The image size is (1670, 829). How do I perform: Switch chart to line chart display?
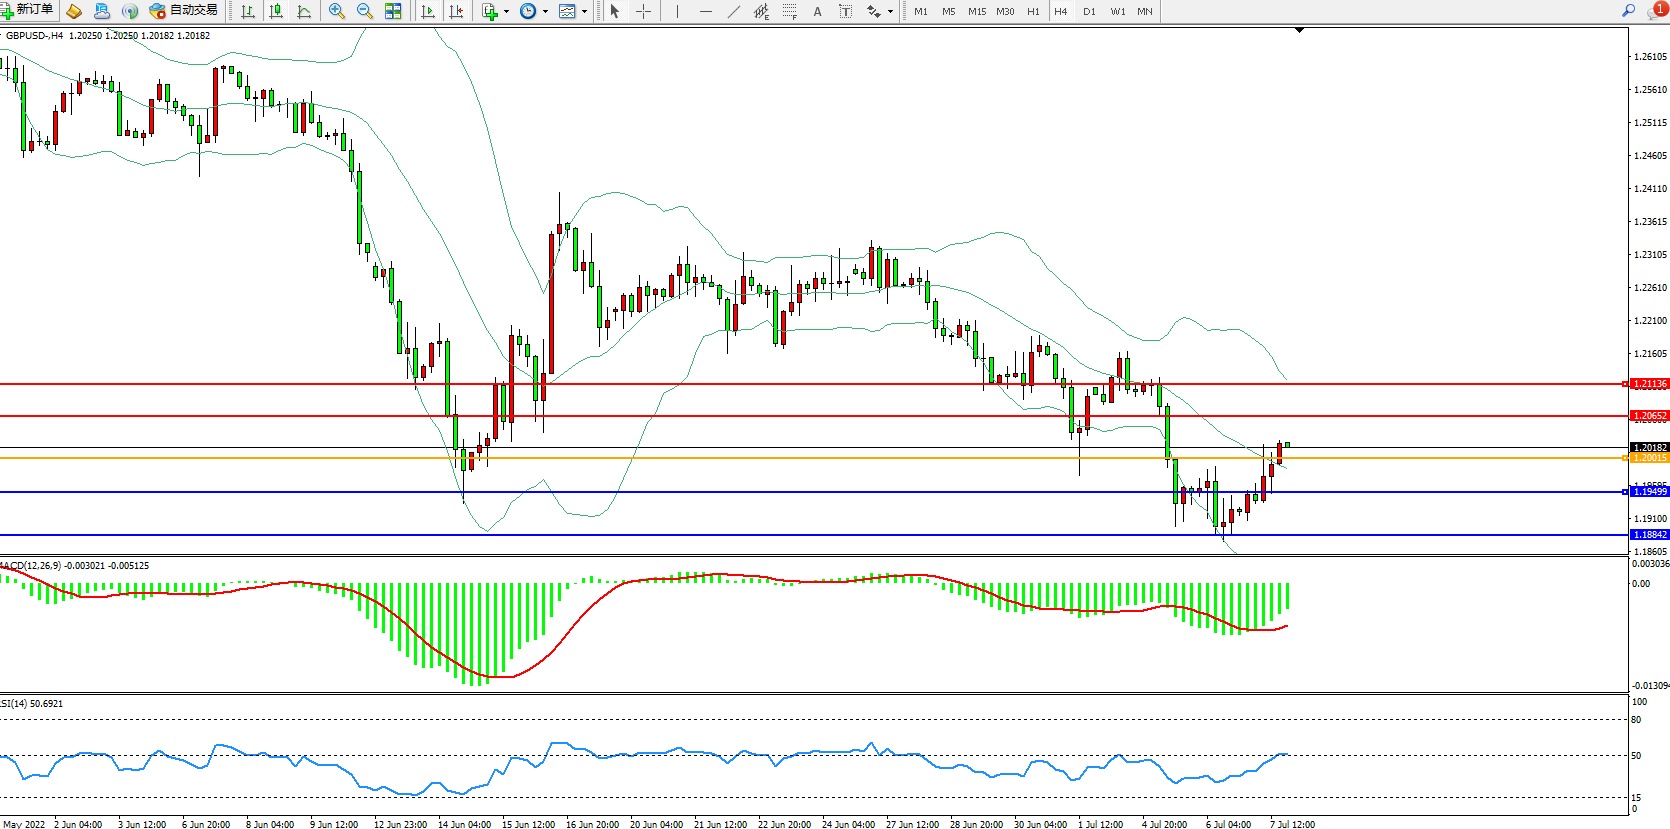(x=304, y=11)
